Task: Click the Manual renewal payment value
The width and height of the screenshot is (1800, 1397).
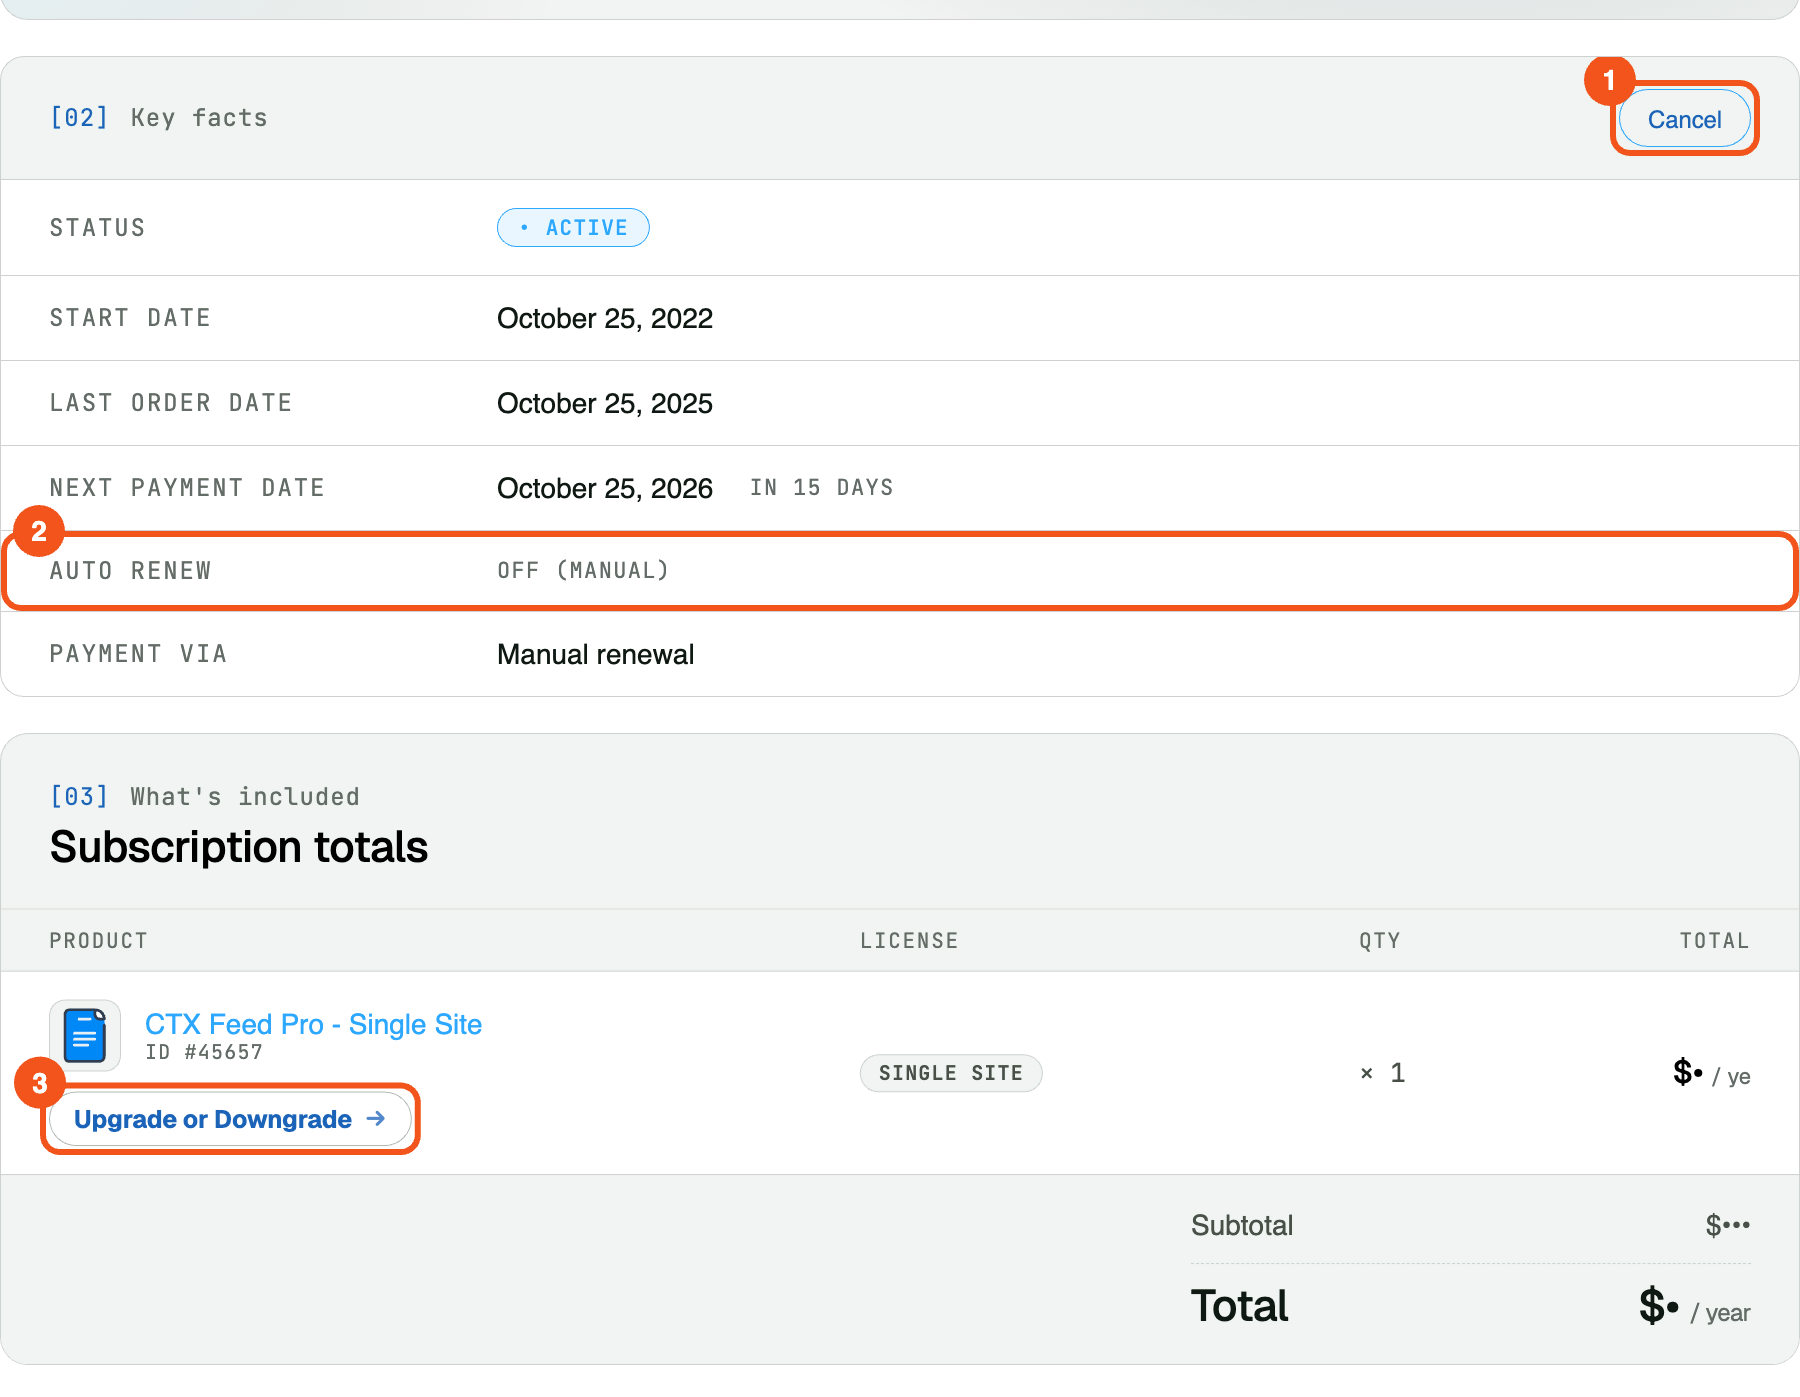Action: pos(595,654)
